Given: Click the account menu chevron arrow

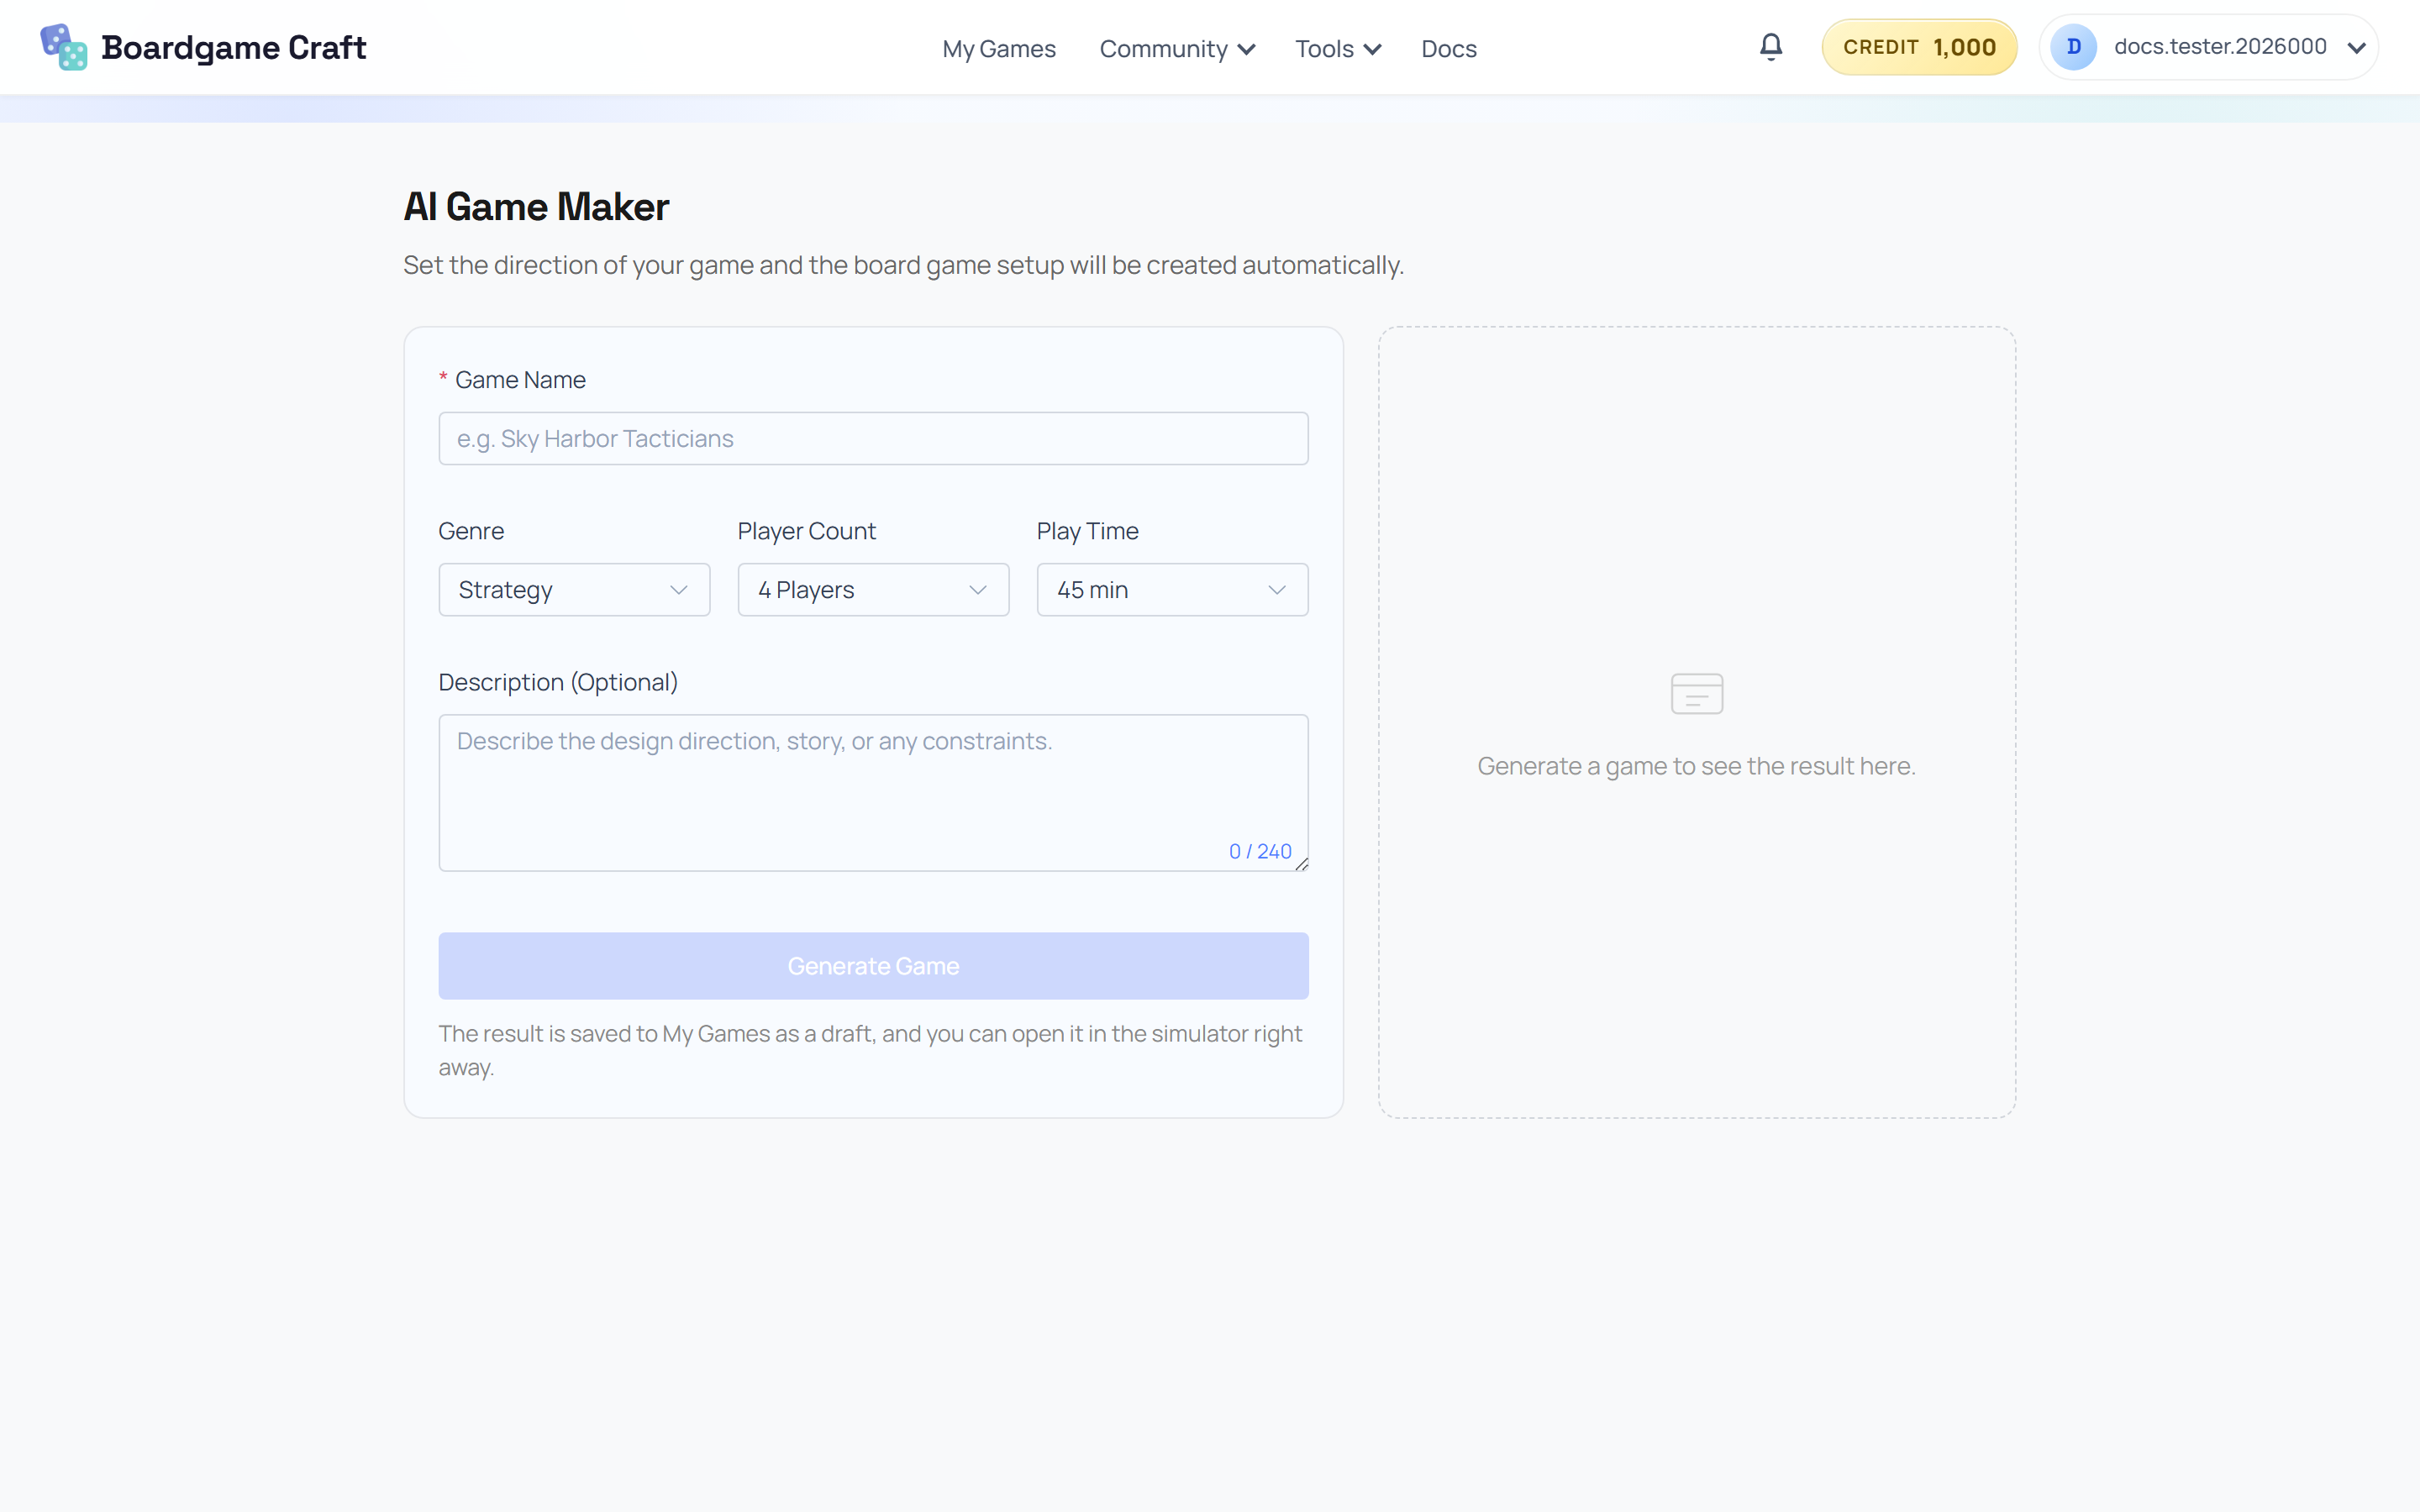Looking at the screenshot, I should (2356, 47).
